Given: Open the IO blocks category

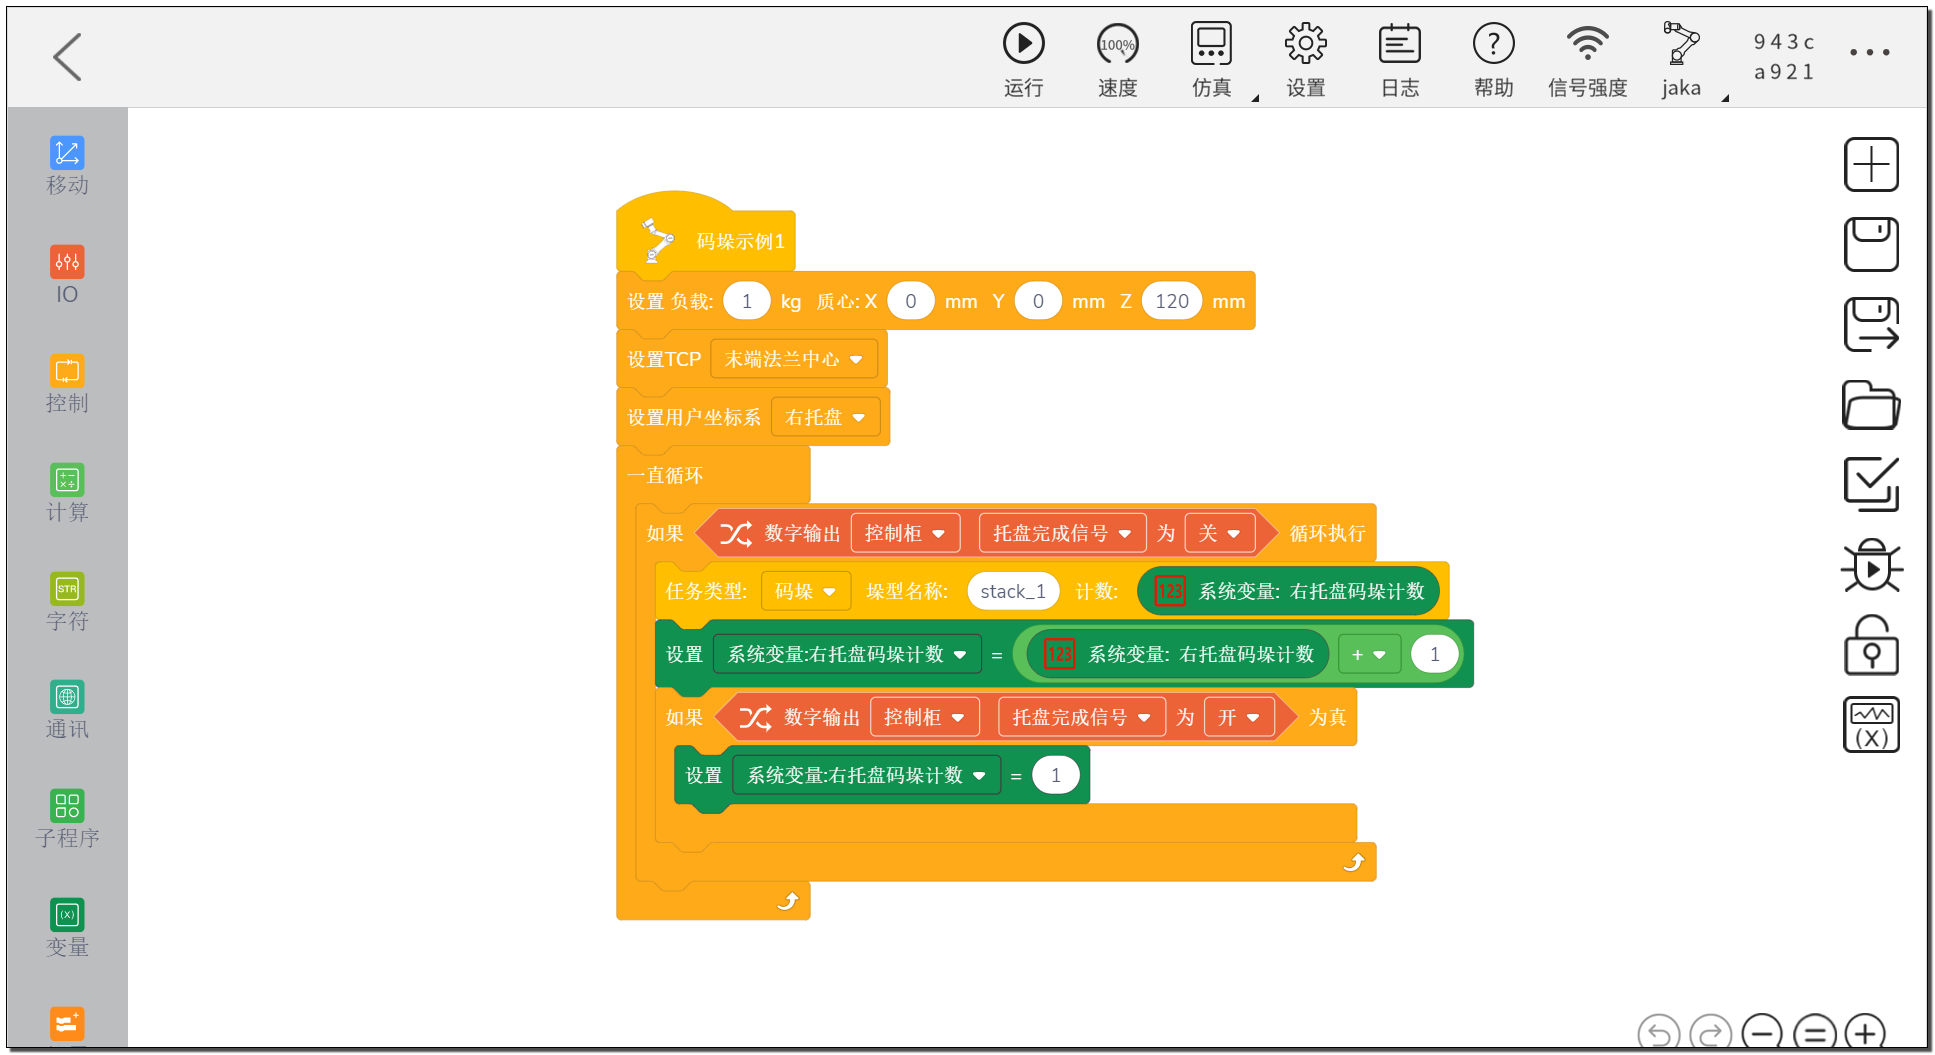Looking at the screenshot, I should click(x=67, y=275).
